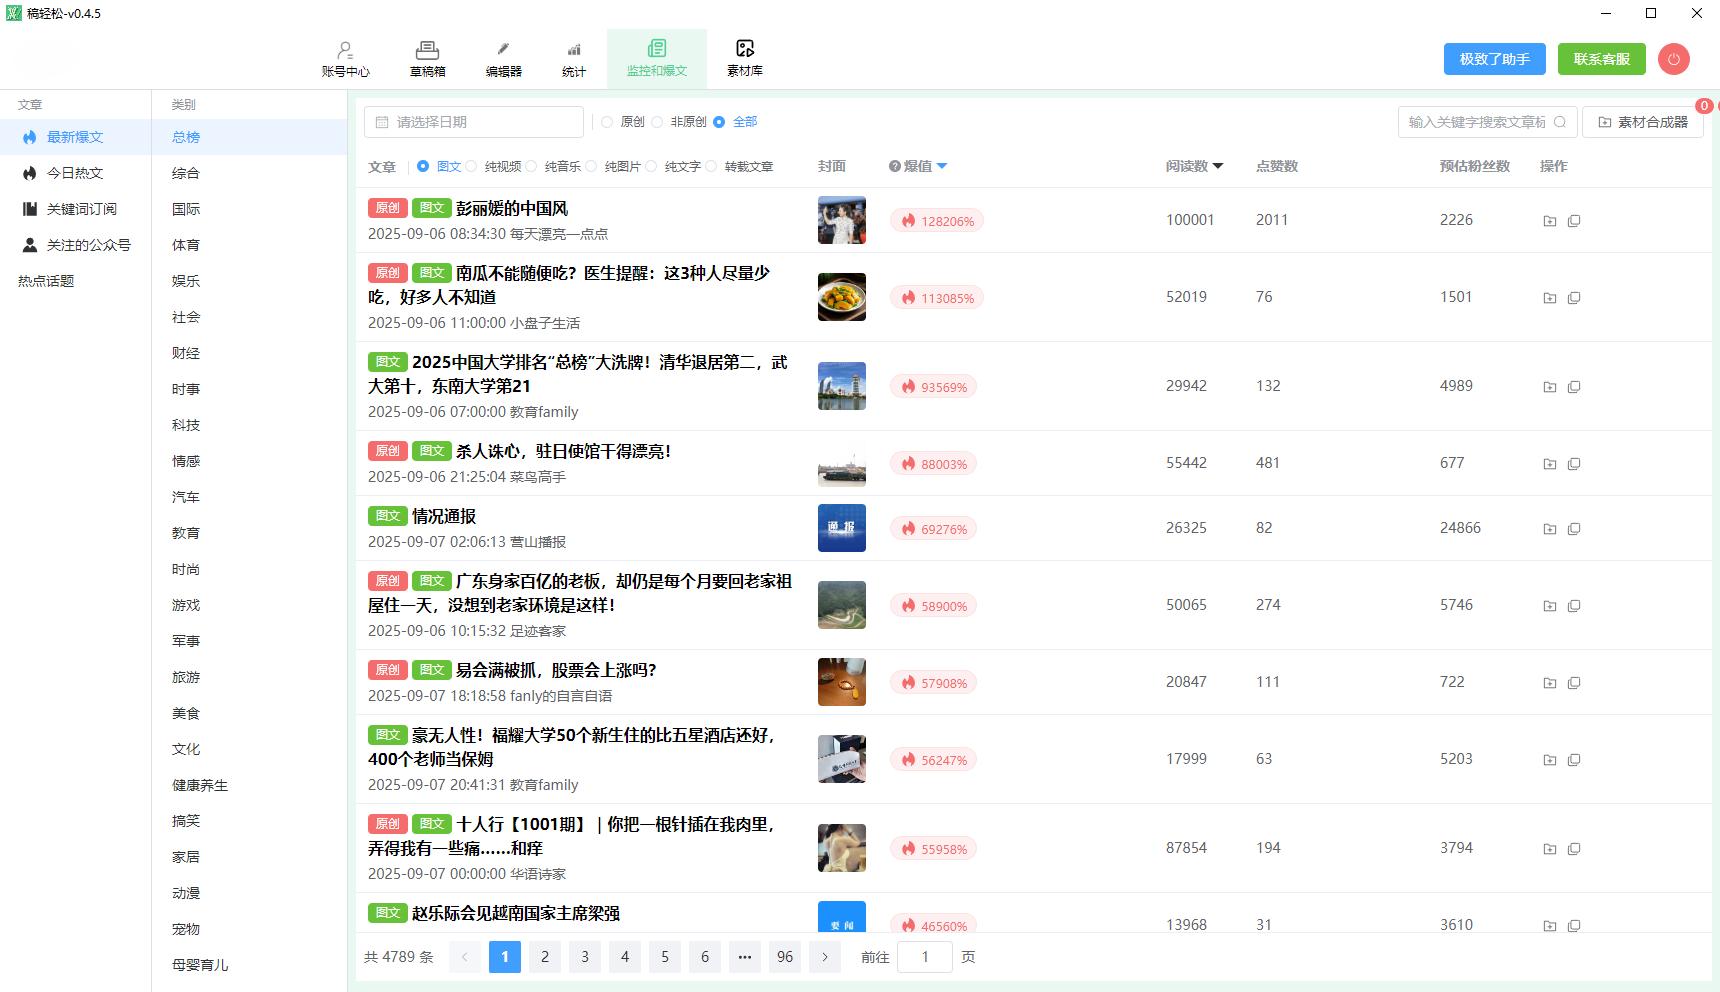The height and width of the screenshot is (992, 1720).
Task: Click the red power button icon
Action: [1673, 59]
